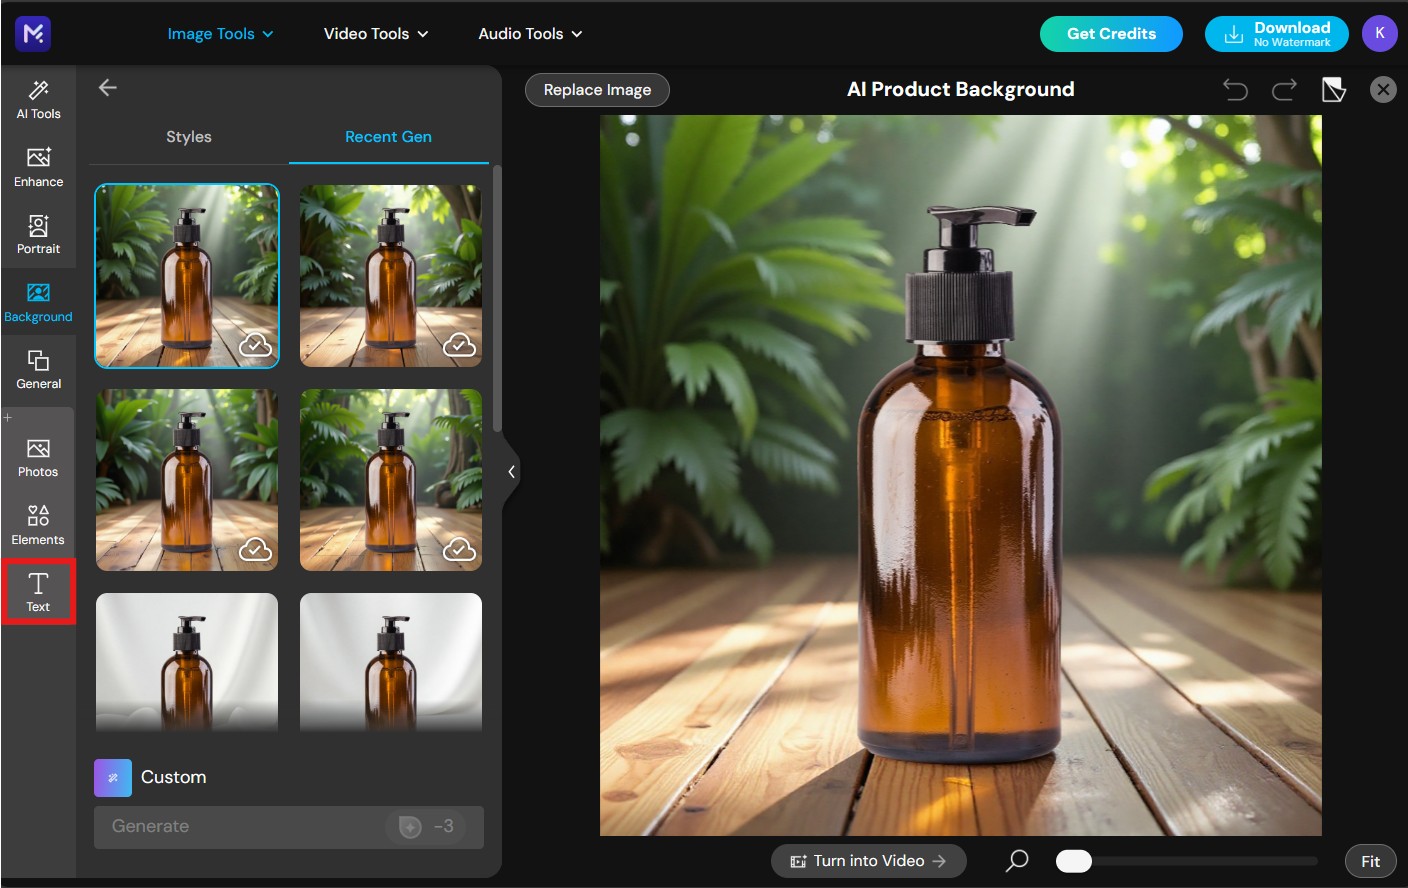Adjust the zoom slider handle
The height and width of the screenshot is (888, 1408).
tap(1074, 861)
